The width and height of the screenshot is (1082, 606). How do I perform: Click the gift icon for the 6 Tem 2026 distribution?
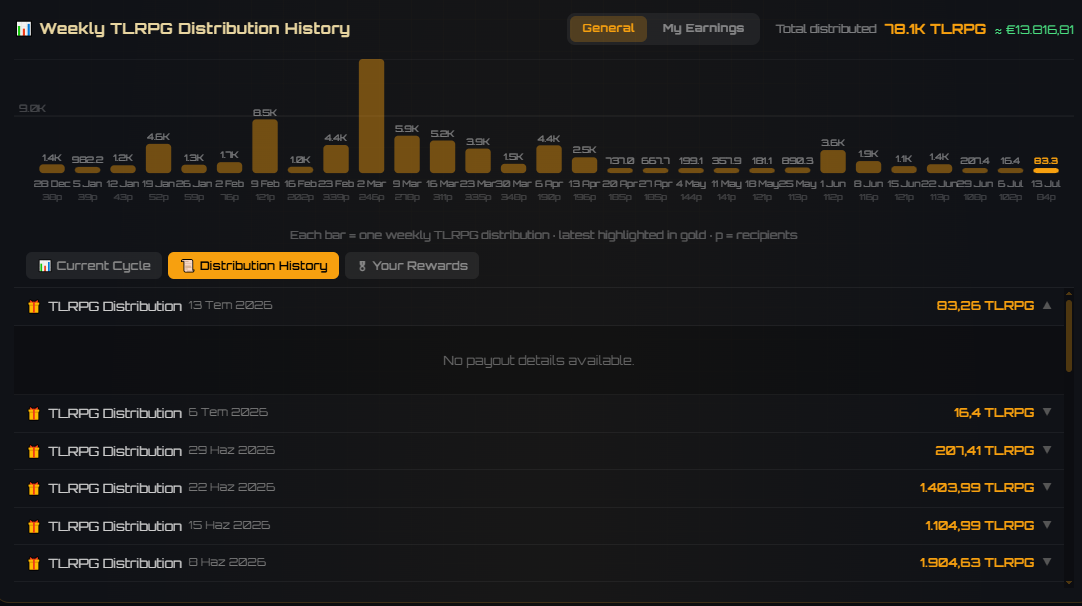33,413
